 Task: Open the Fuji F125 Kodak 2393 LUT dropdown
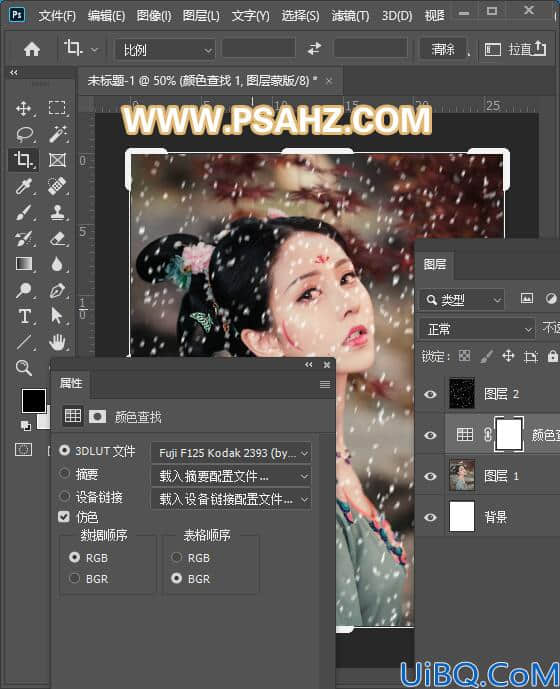click(x=231, y=453)
